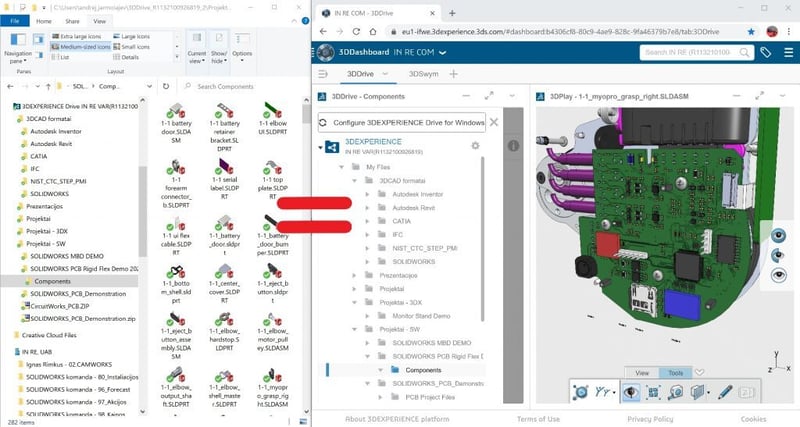This screenshot has width=800, height=427.
Task: Click the information icon in 3DDrive panel
Action: [x=513, y=146]
